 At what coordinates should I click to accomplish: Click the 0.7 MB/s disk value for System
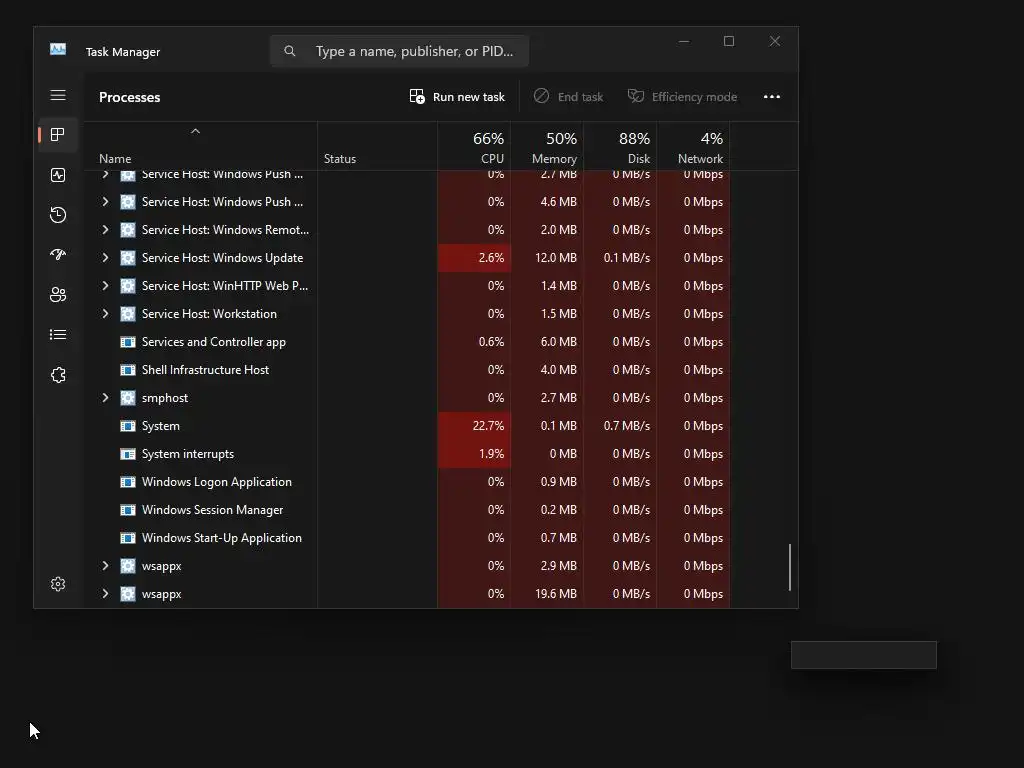(x=627, y=426)
